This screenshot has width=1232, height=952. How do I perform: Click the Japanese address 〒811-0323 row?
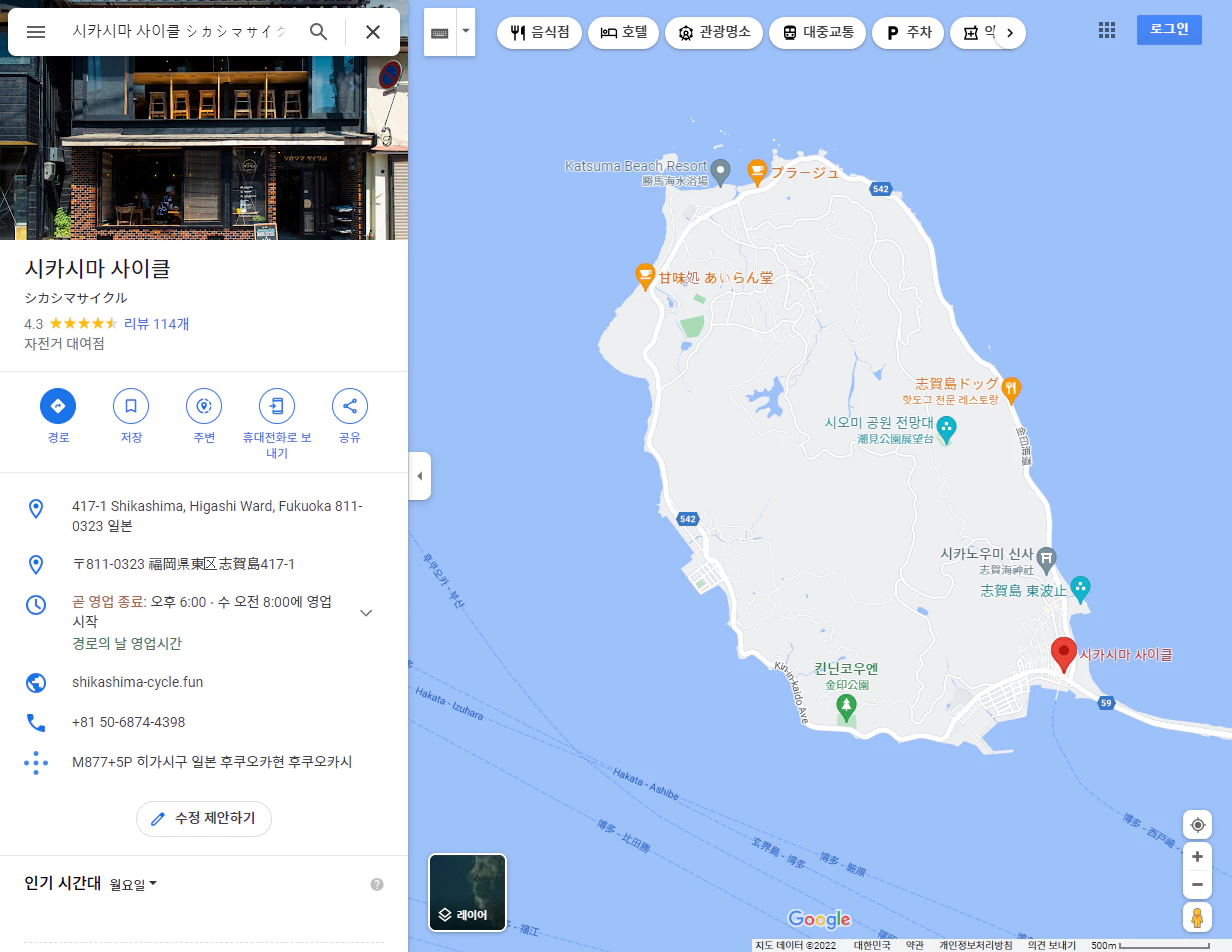204,564
